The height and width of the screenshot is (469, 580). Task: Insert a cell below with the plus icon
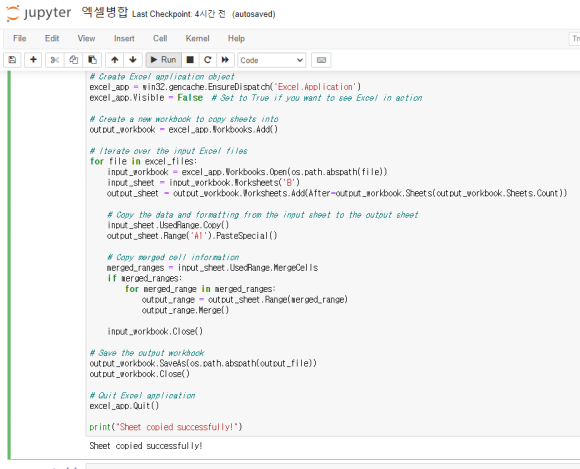[33, 60]
